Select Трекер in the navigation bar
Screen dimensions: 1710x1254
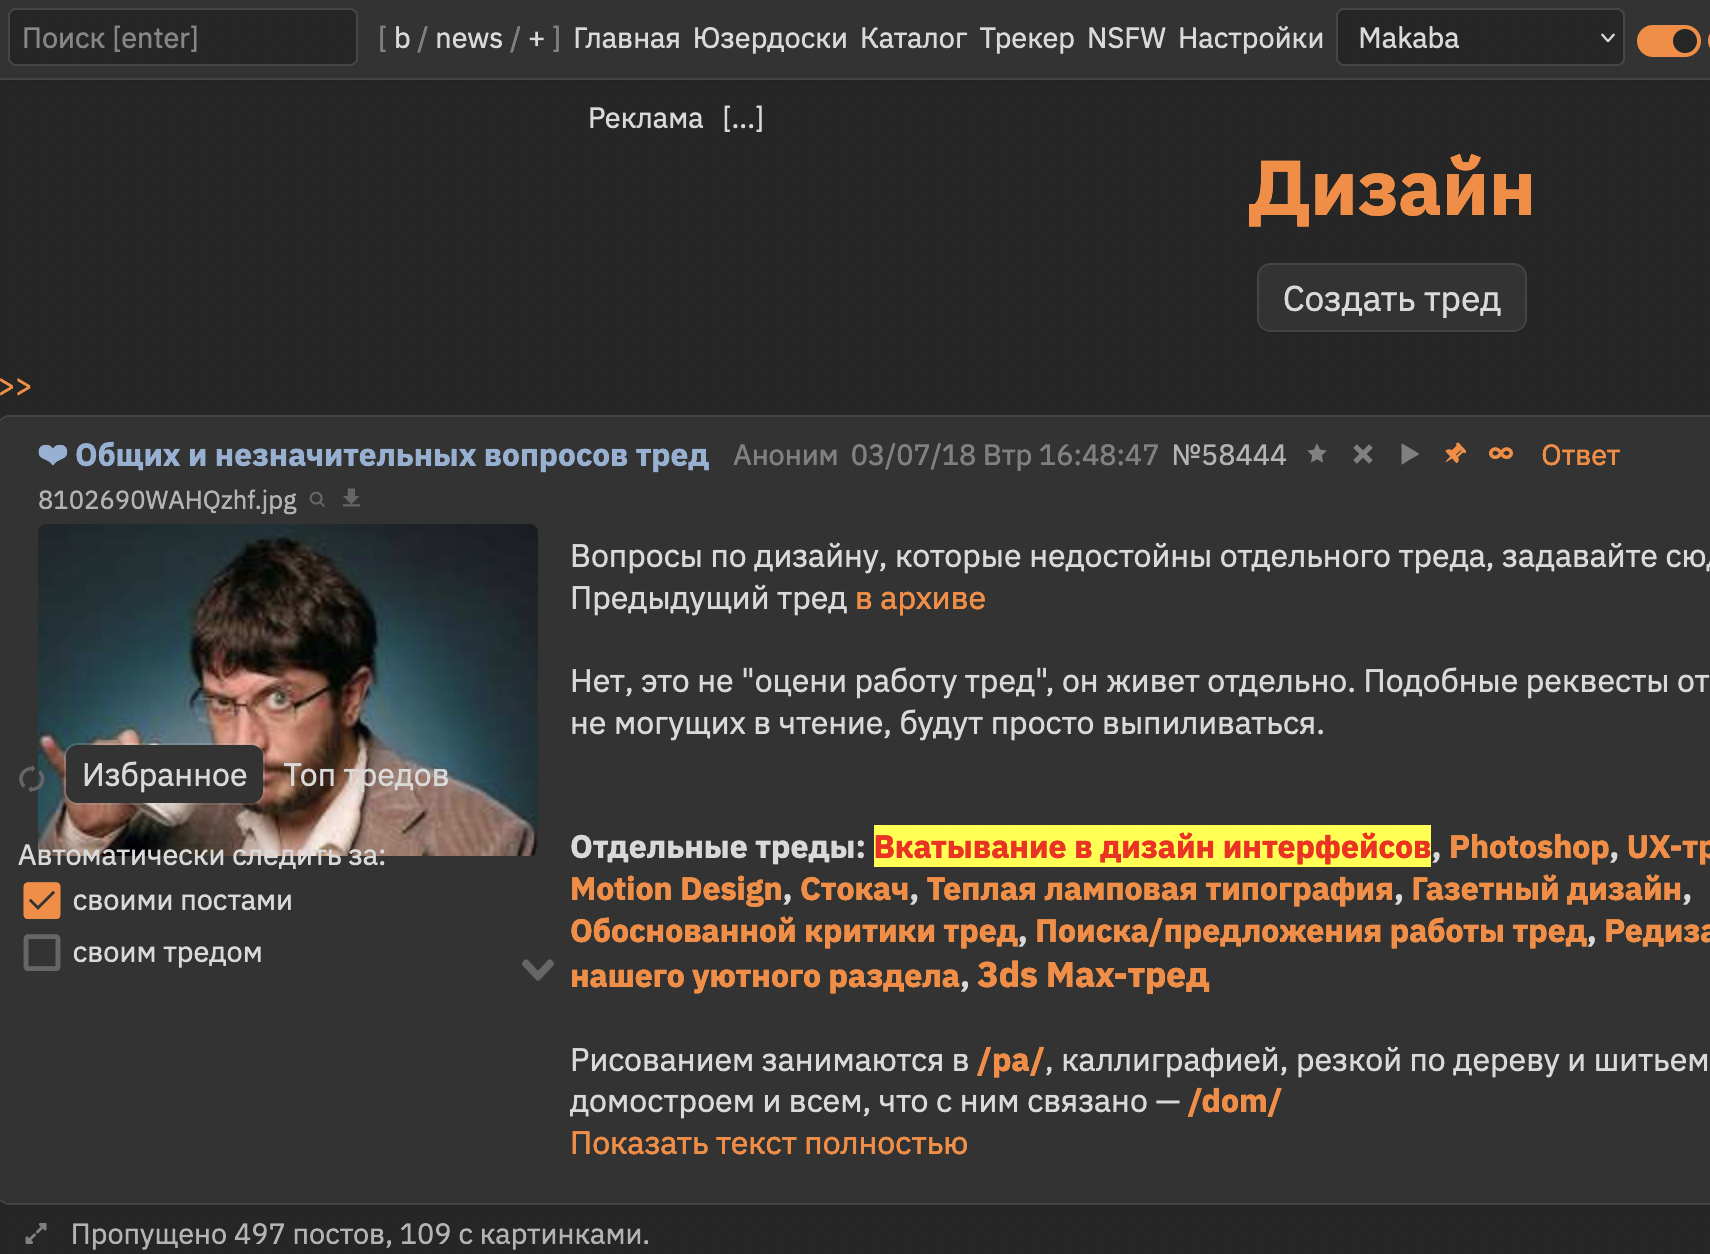1026,38
